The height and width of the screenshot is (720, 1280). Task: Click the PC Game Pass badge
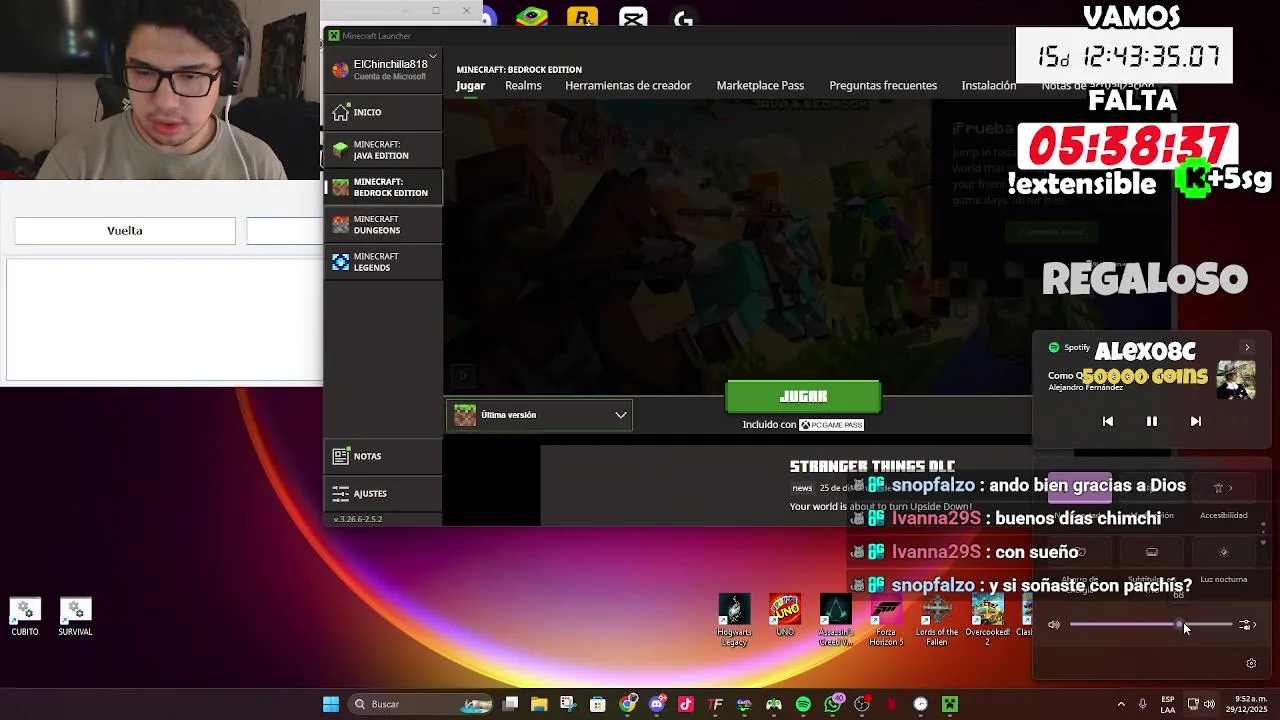pos(831,425)
